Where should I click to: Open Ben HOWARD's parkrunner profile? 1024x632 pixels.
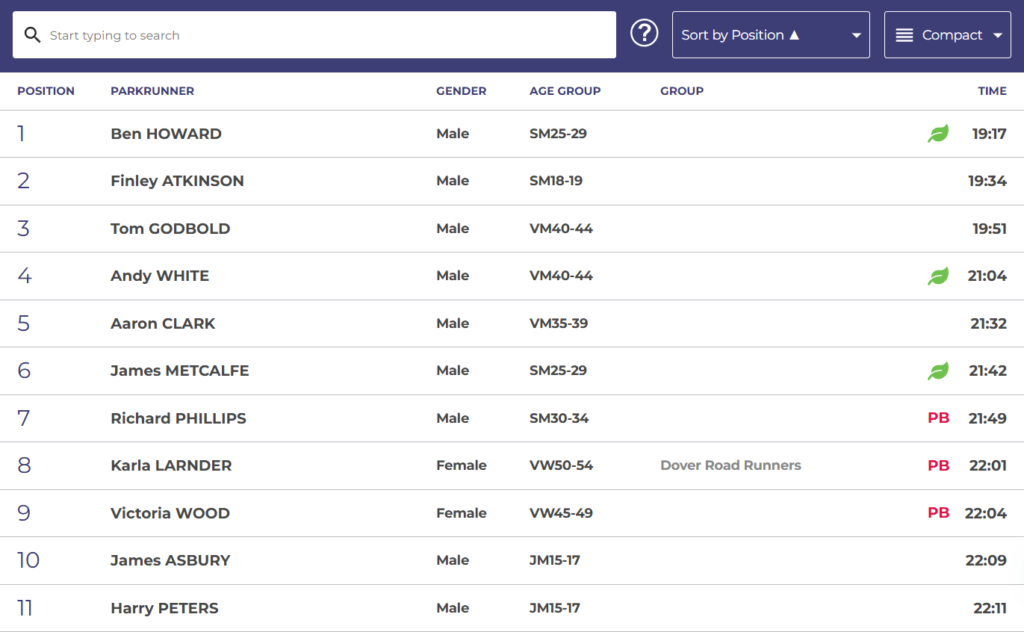coord(166,134)
